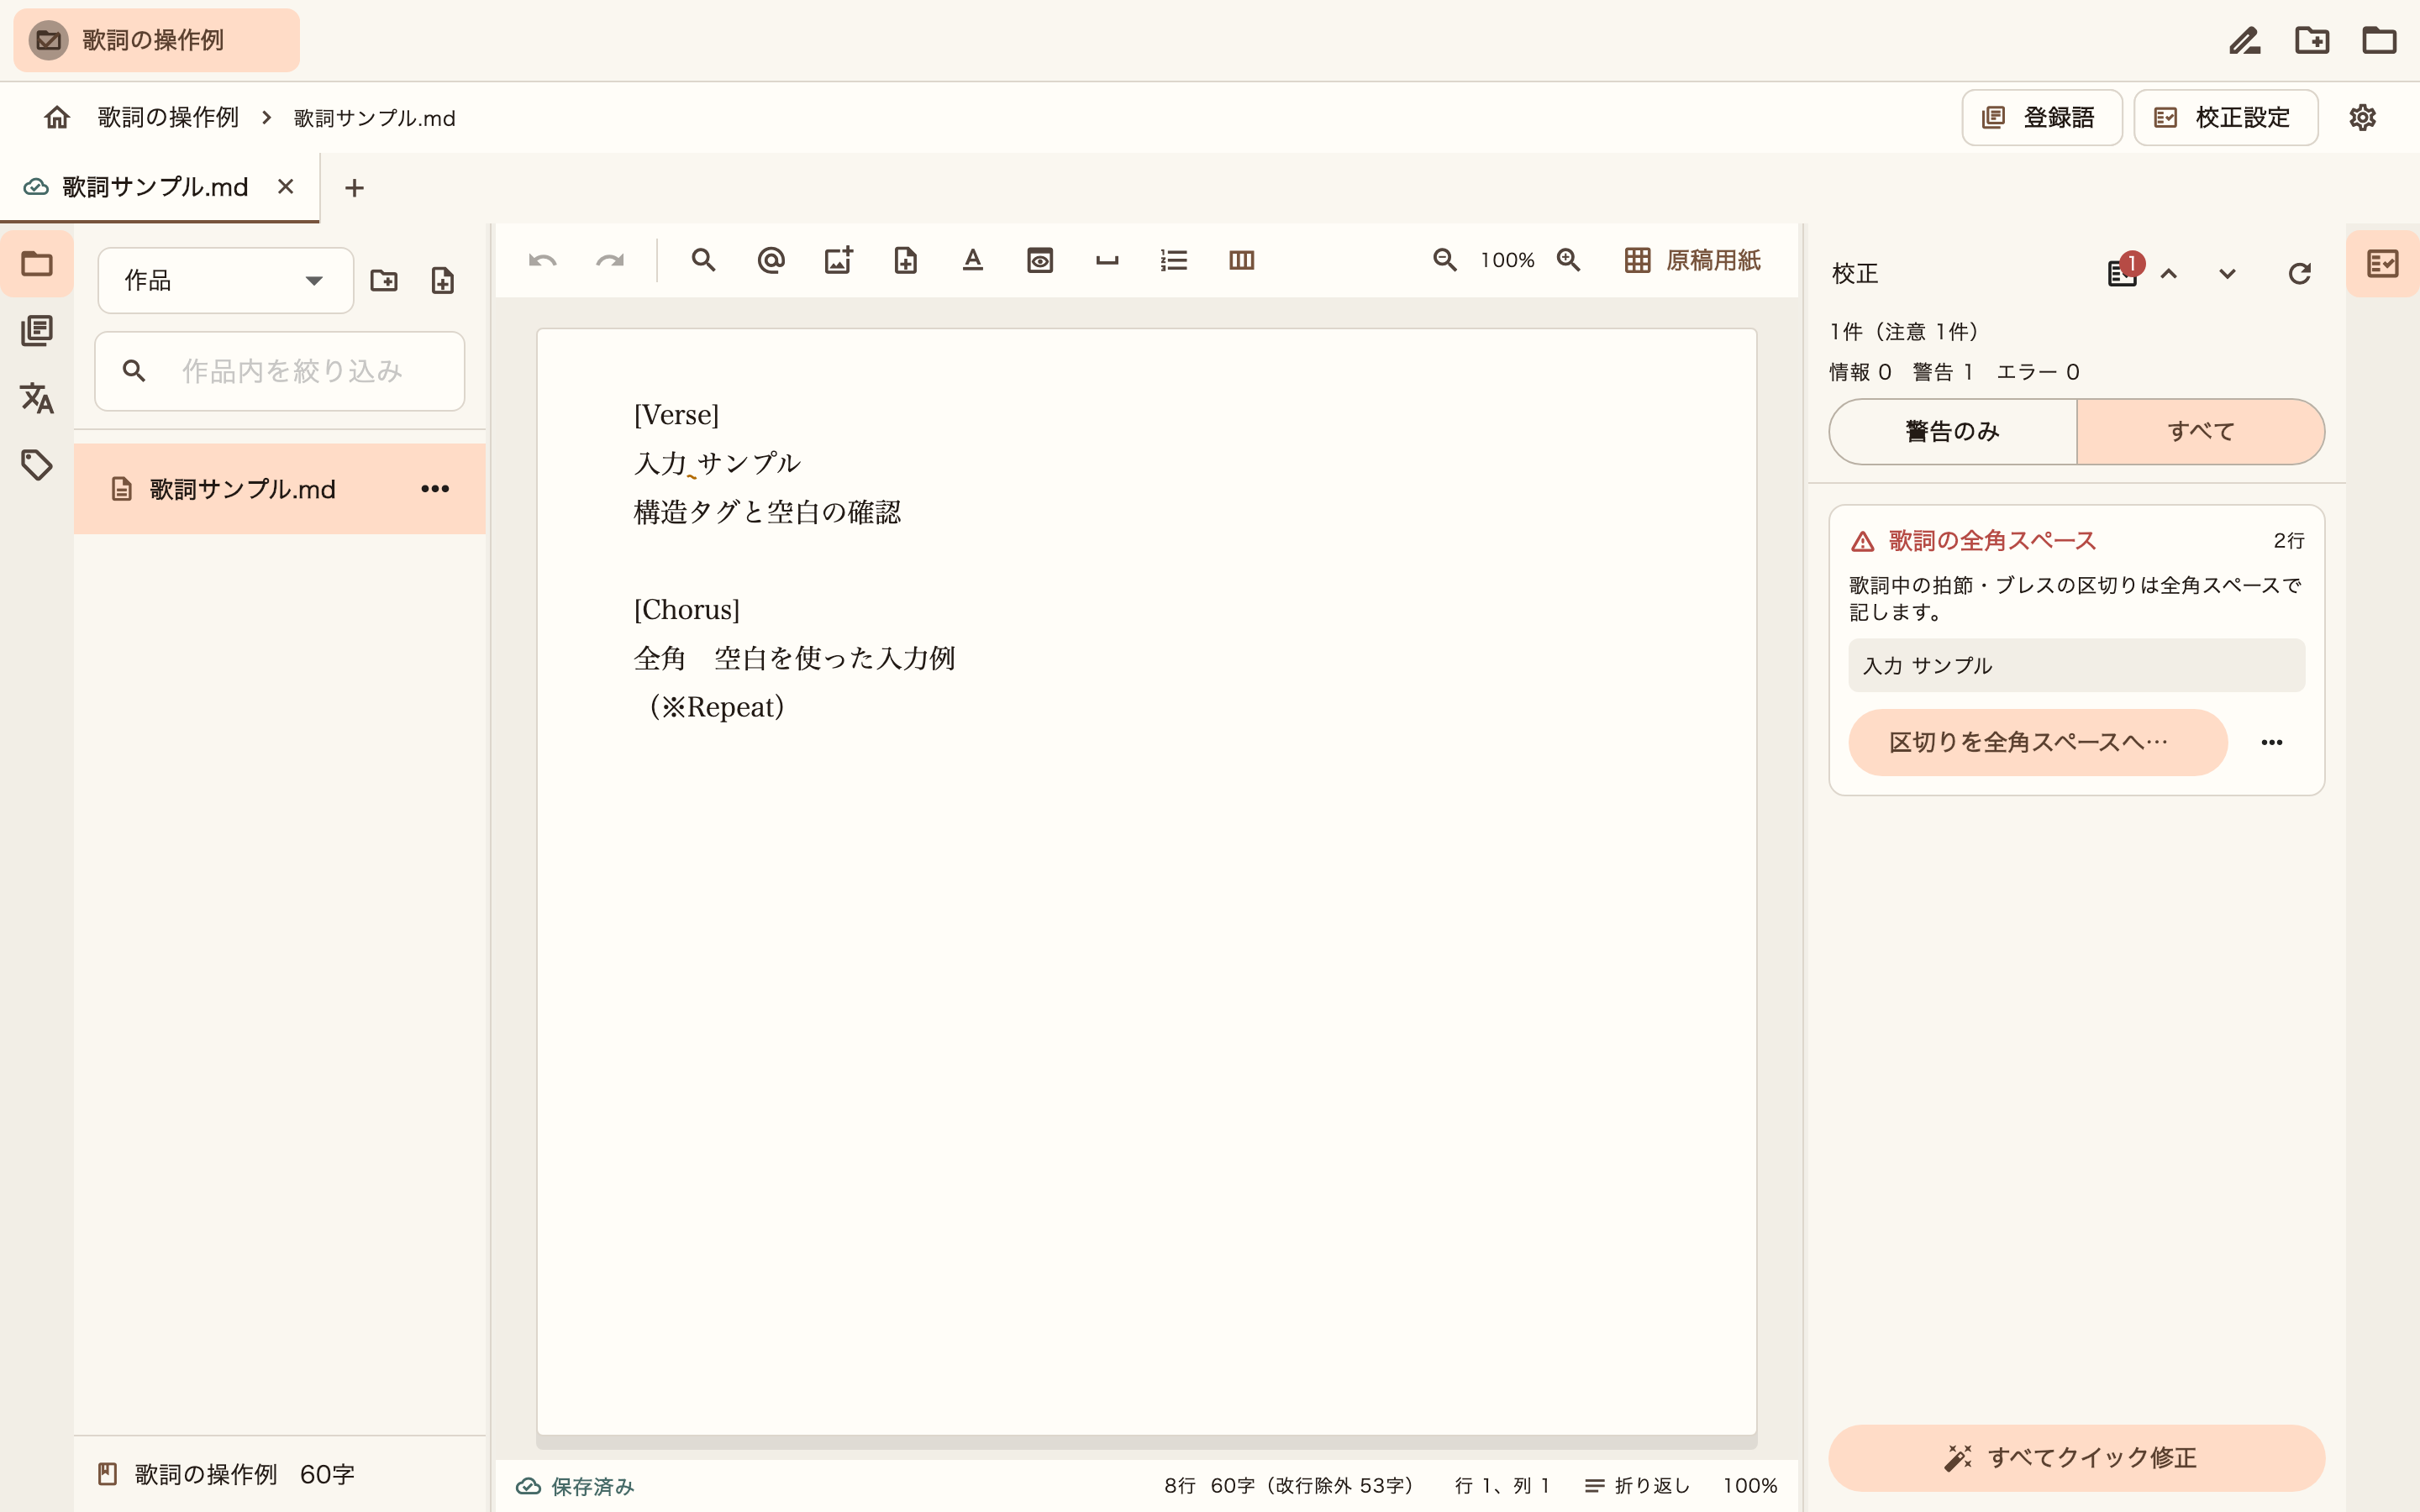
Task: Click the [Verse] line in editor
Action: [x=677, y=415]
